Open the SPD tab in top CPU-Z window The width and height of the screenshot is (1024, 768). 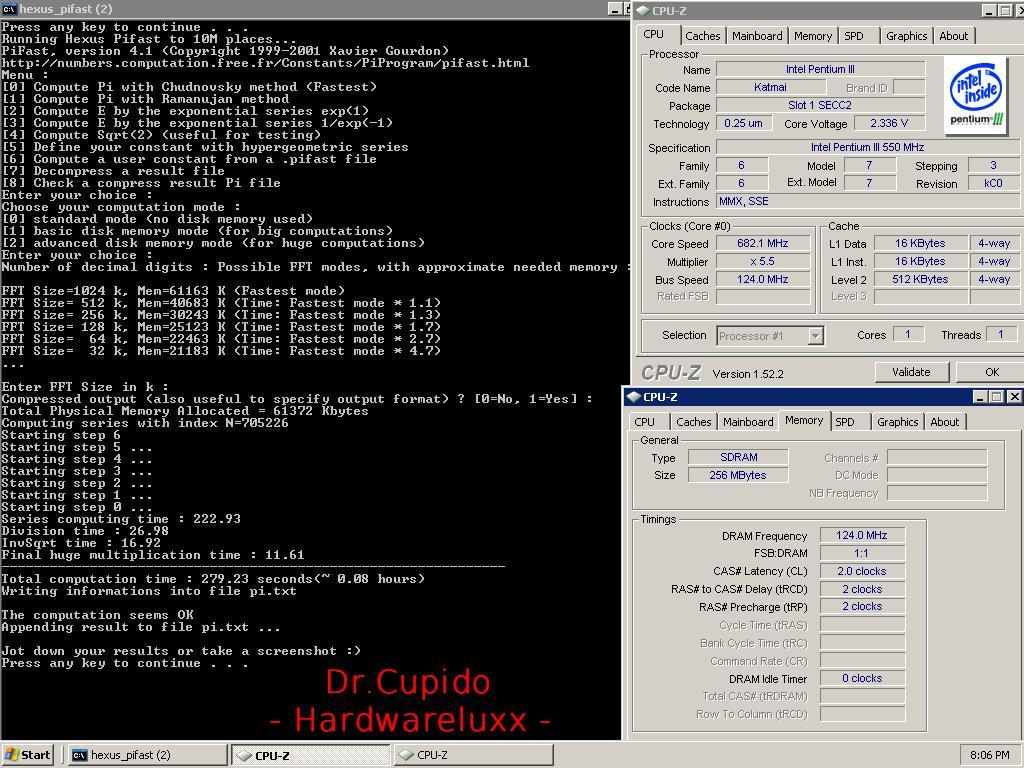(854, 36)
